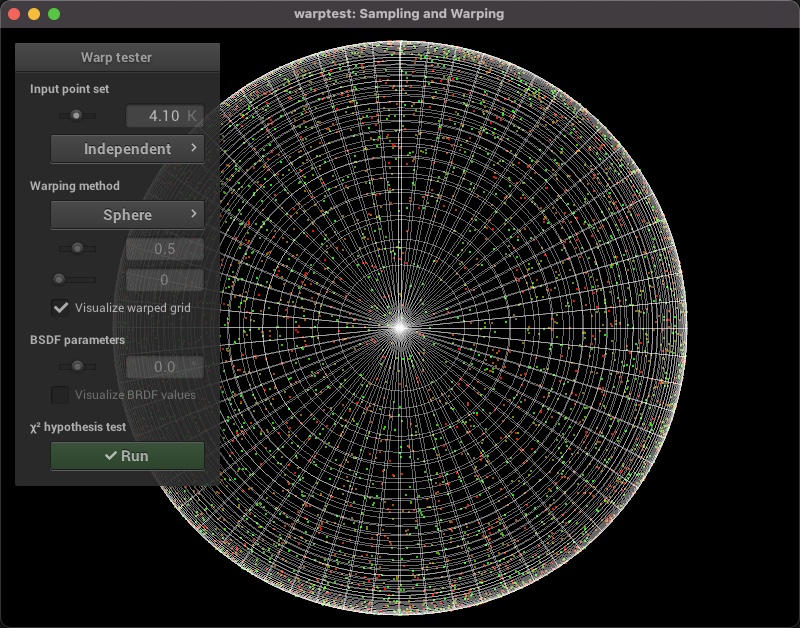Screen dimensions: 800x628
Task: Click the warp parameter slider beside 0.5
Action: (77, 248)
